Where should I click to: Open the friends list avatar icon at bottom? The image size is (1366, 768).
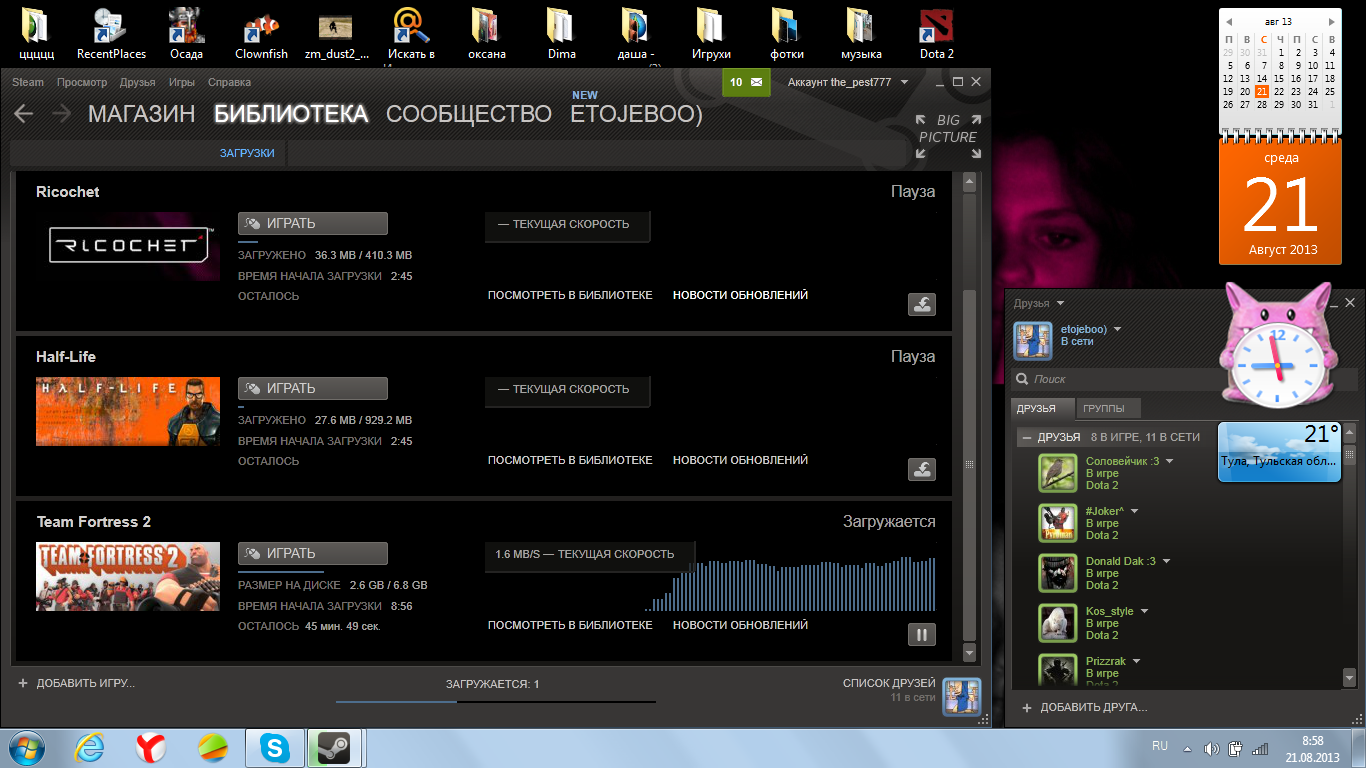[962, 695]
